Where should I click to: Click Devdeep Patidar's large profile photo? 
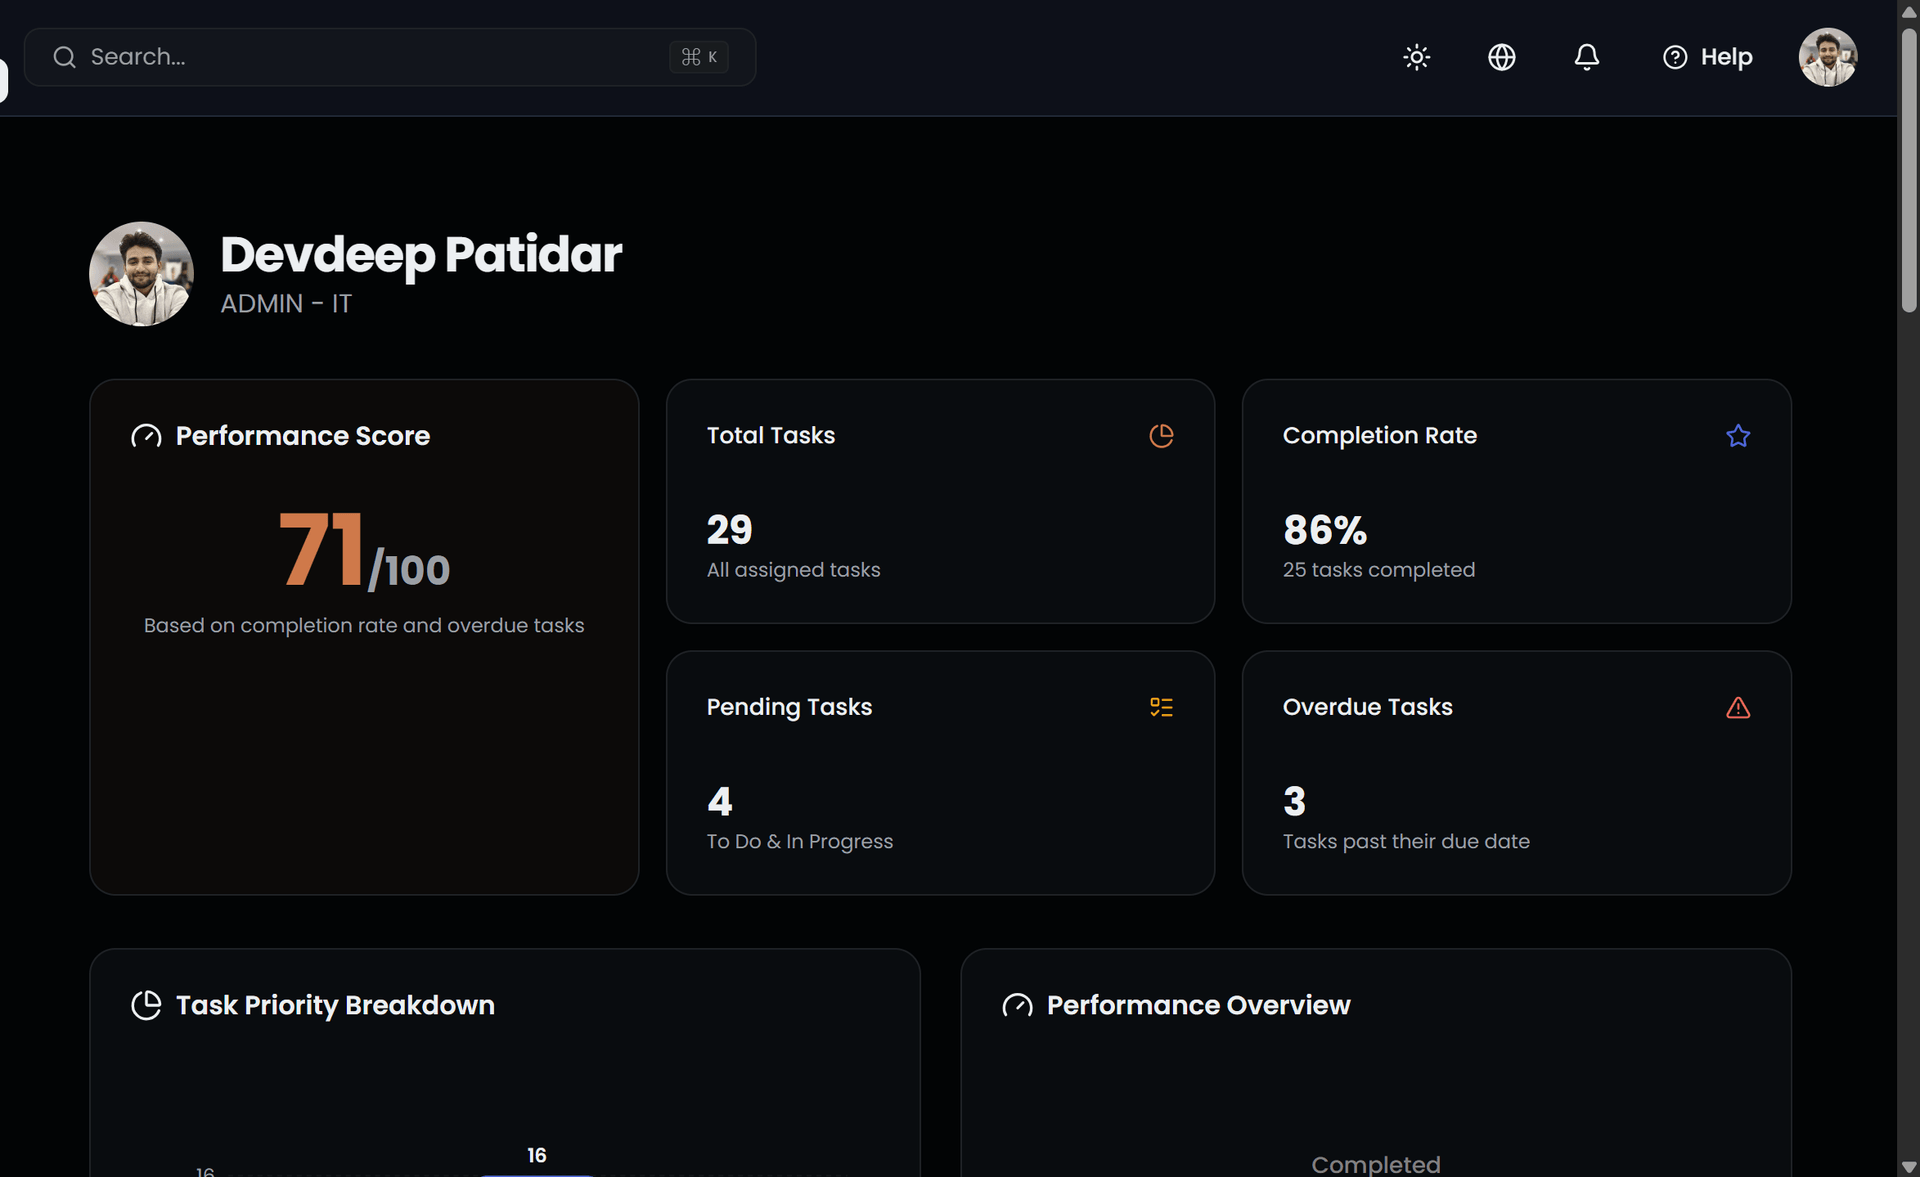coord(141,274)
